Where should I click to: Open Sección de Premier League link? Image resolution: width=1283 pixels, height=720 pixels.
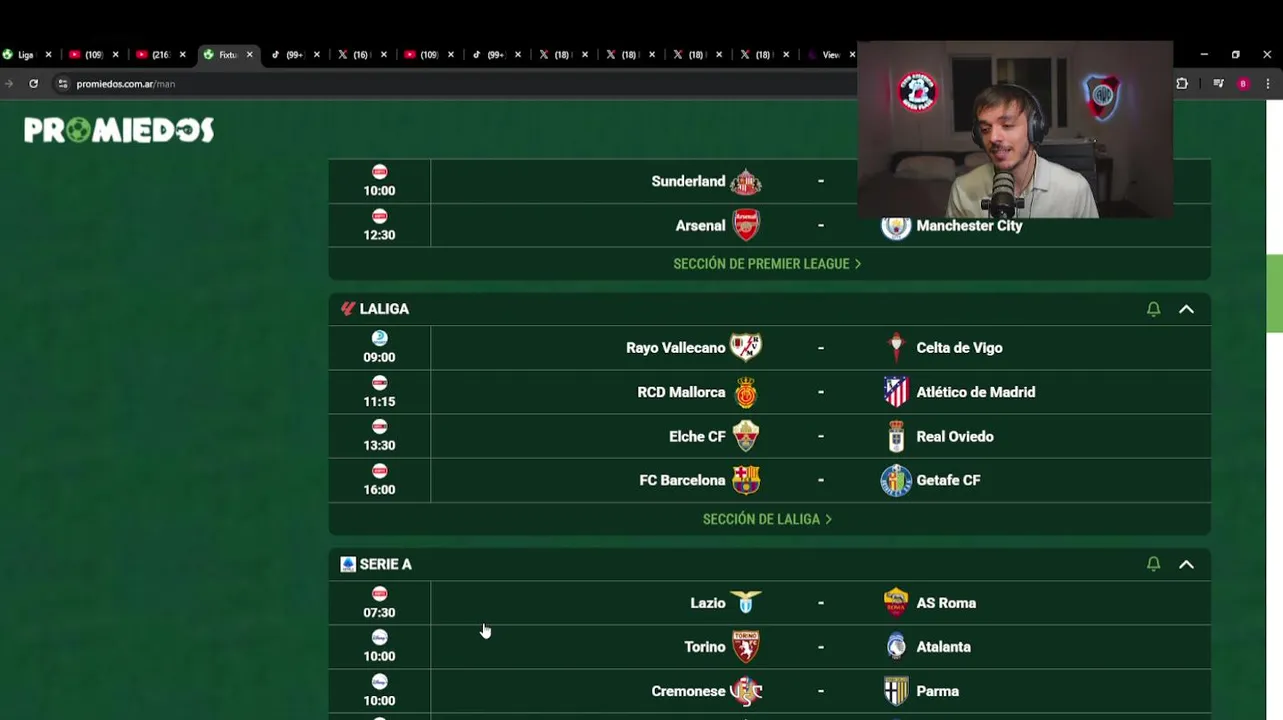pyautogui.click(x=767, y=264)
